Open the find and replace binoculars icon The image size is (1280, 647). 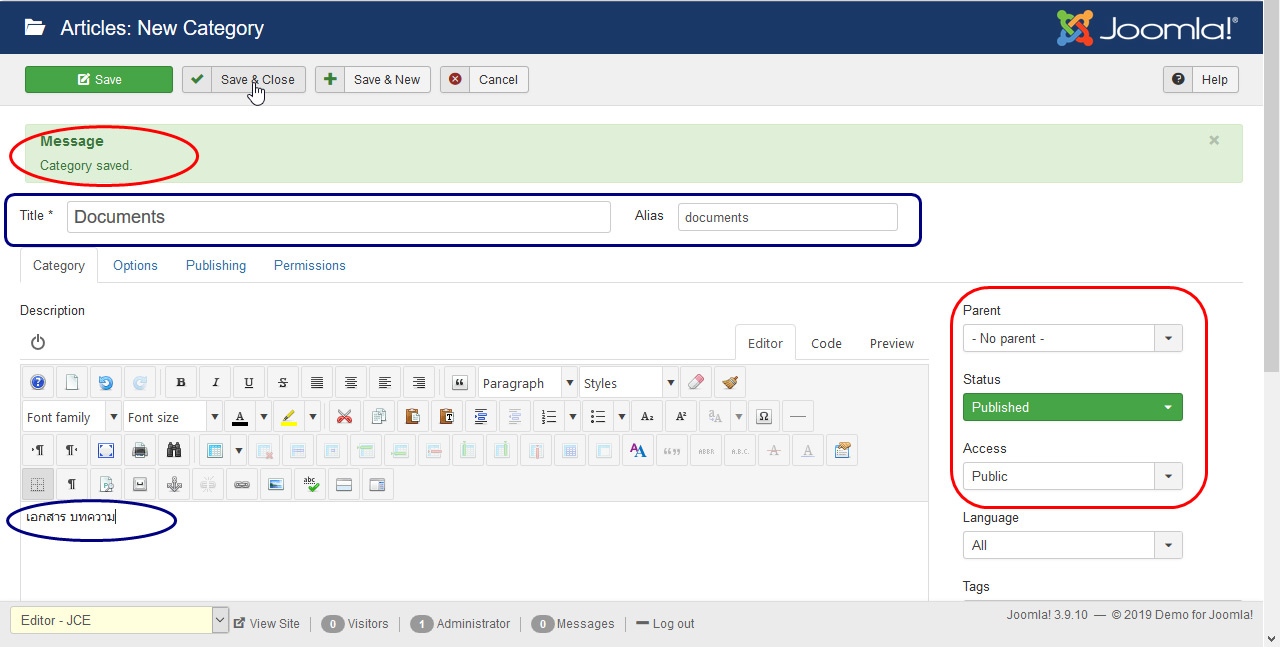pyautogui.click(x=173, y=450)
